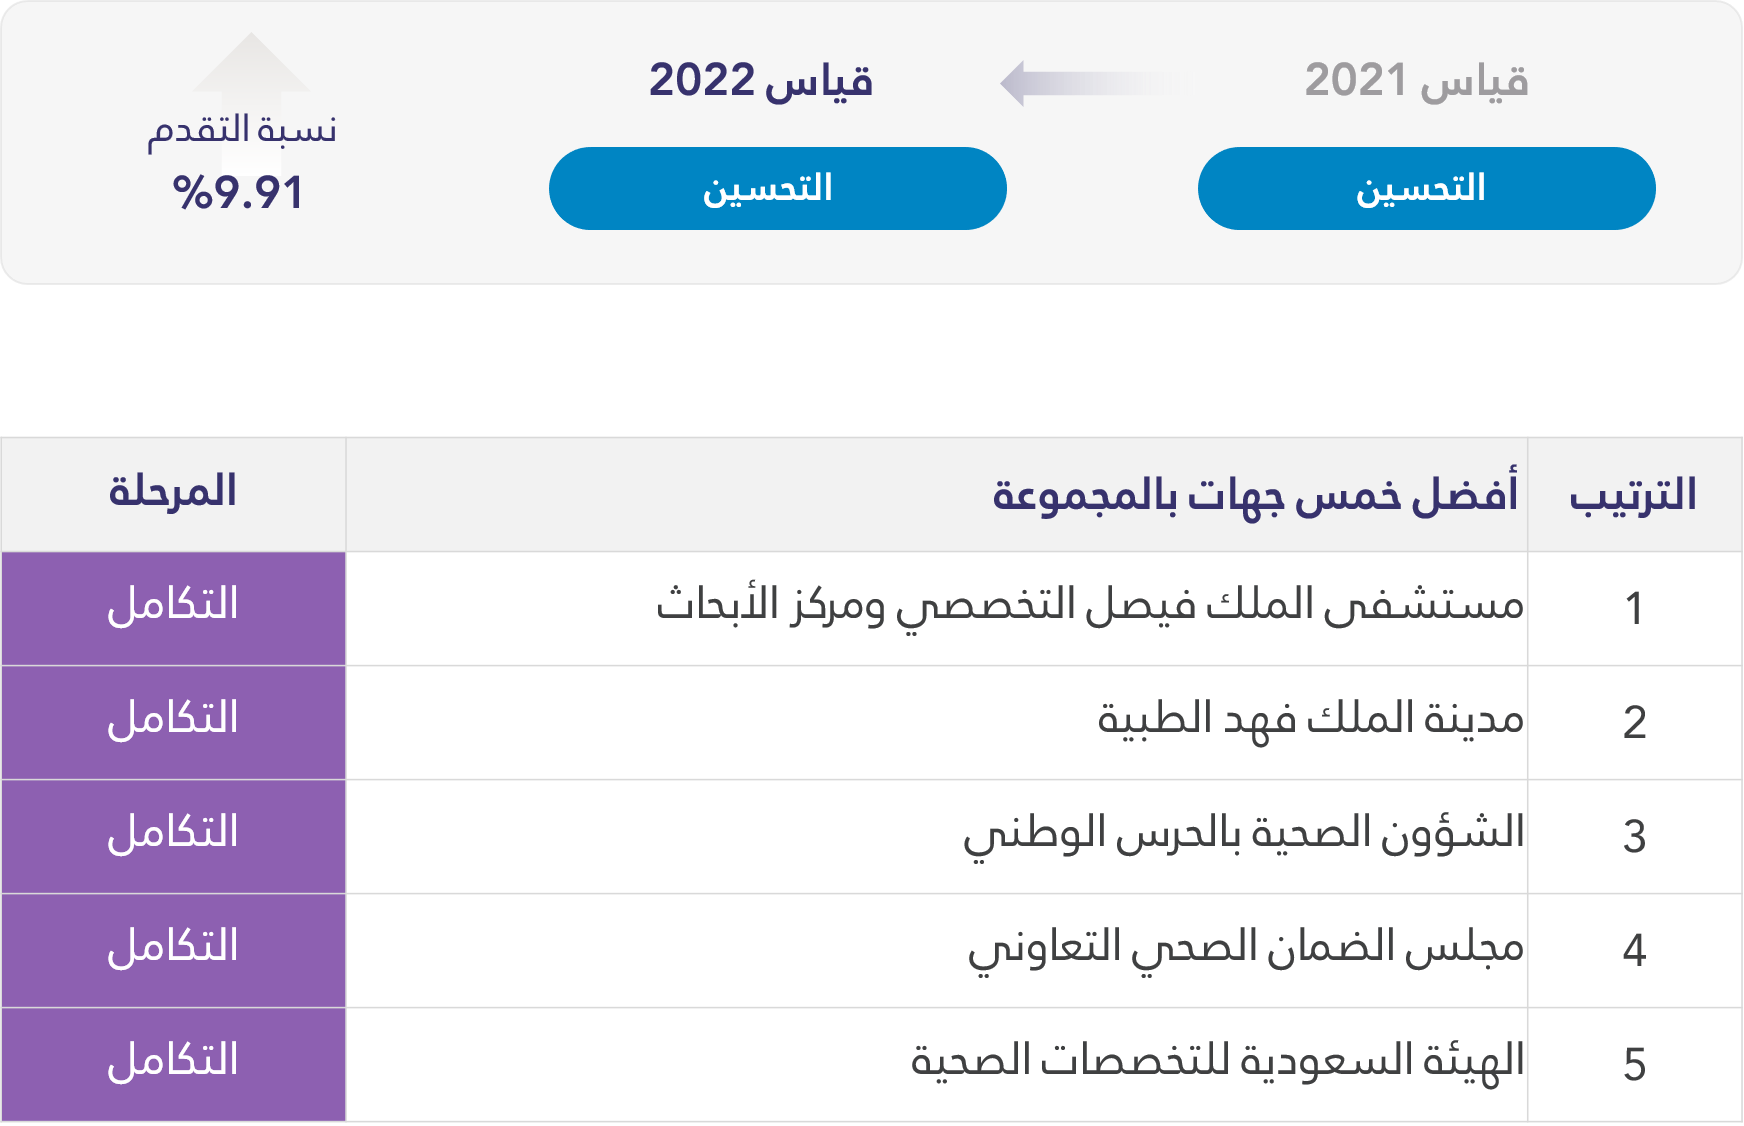Click the التكامل cell for rank 5
The height and width of the screenshot is (1126, 1744).
point(172,1060)
